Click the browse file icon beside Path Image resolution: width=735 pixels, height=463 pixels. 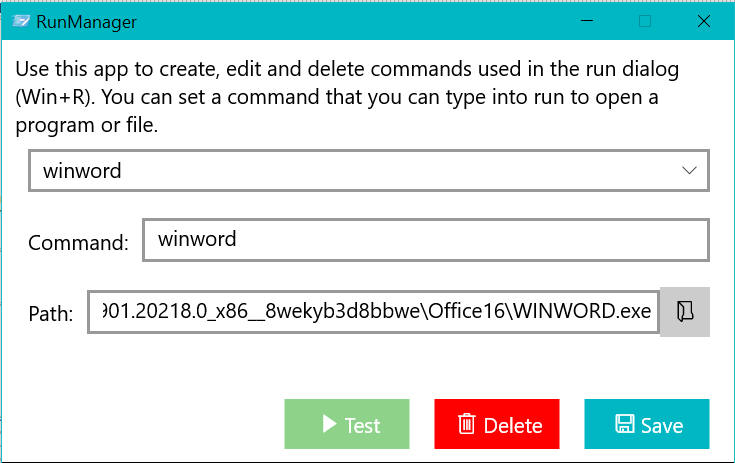pyautogui.click(x=685, y=312)
